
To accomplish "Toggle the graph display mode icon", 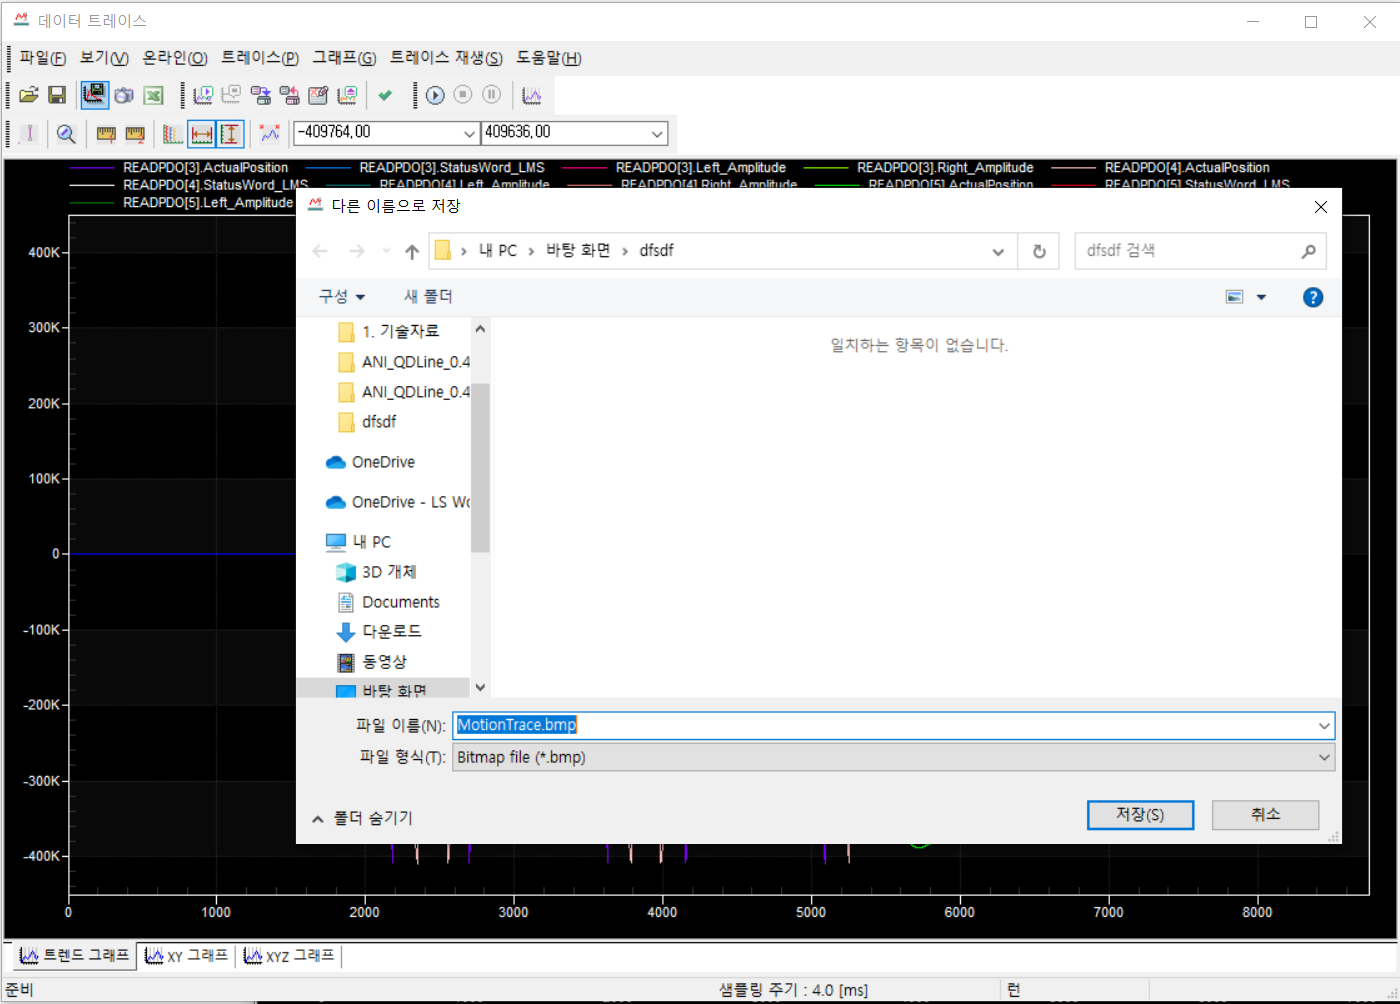I will [x=268, y=133].
